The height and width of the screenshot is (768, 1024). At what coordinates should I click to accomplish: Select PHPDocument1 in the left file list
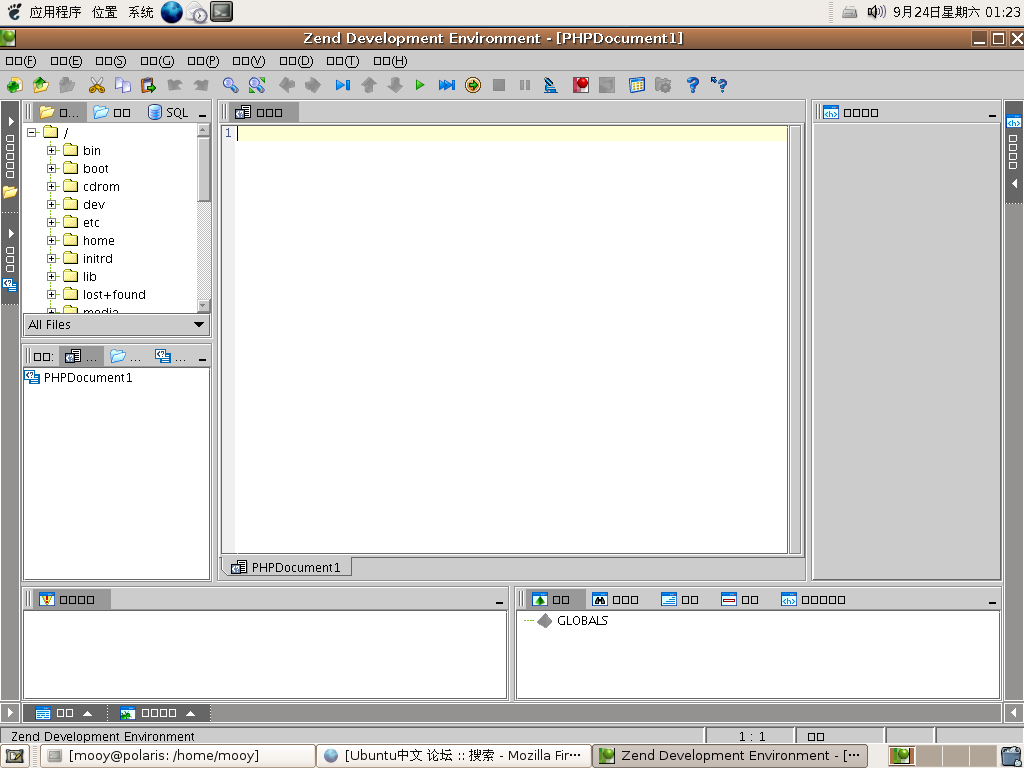[78, 377]
